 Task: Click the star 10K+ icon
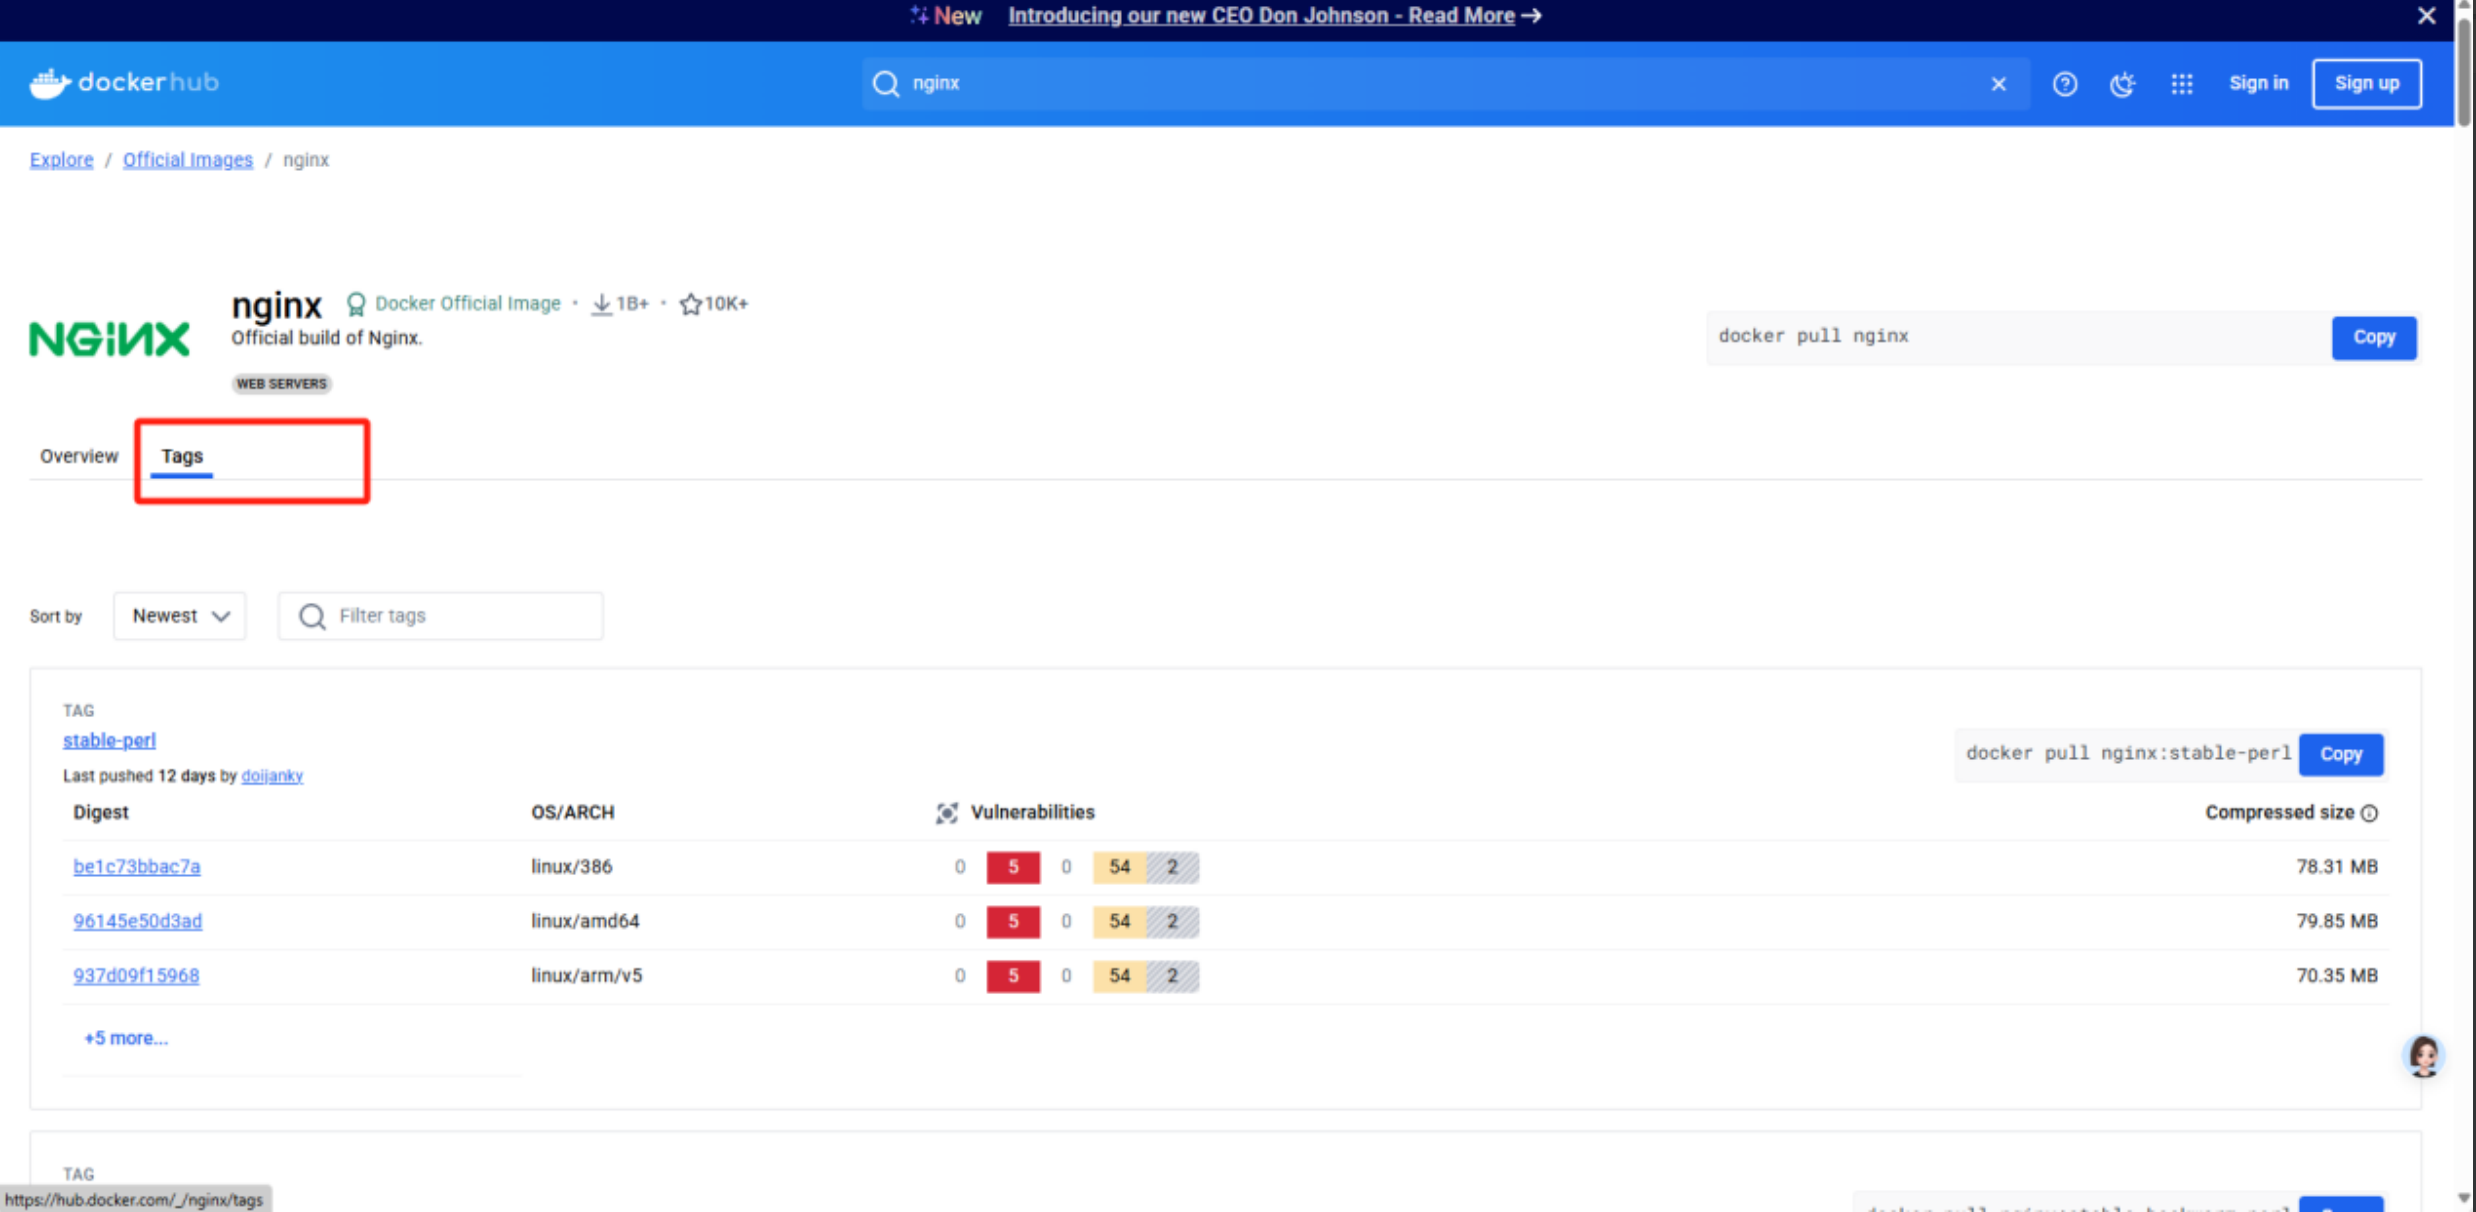pos(690,304)
